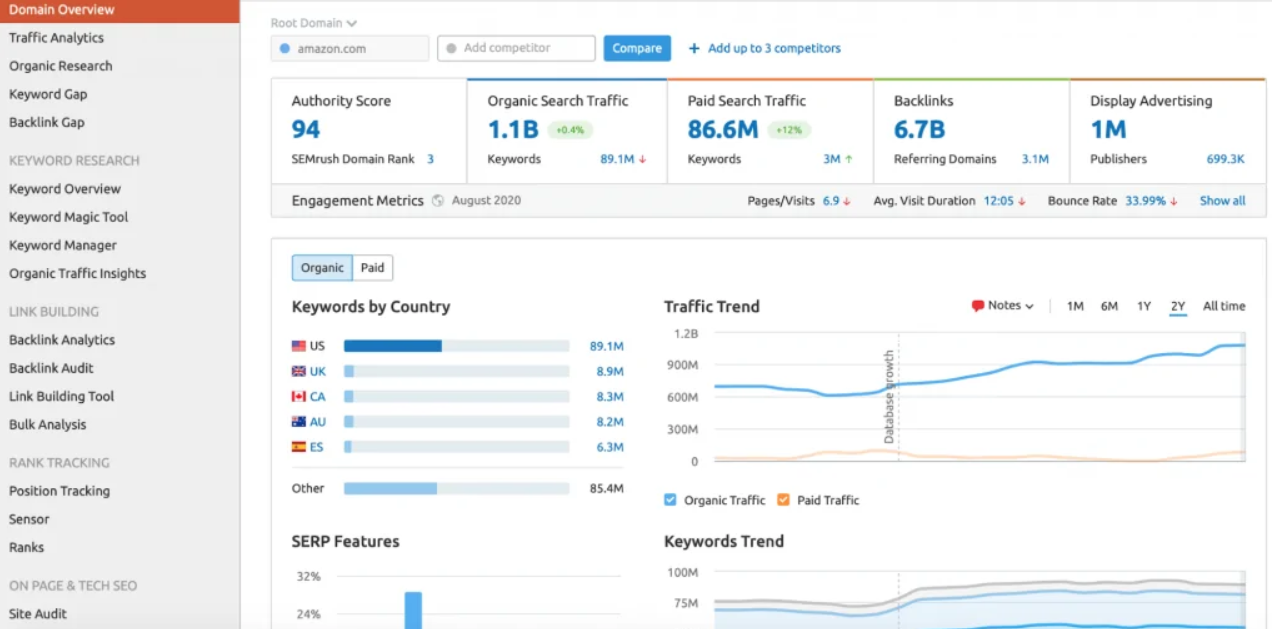Click the red down arrow next to 89.1M keywords
The height and width of the screenshot is (629, 1272).
(642, 159)
